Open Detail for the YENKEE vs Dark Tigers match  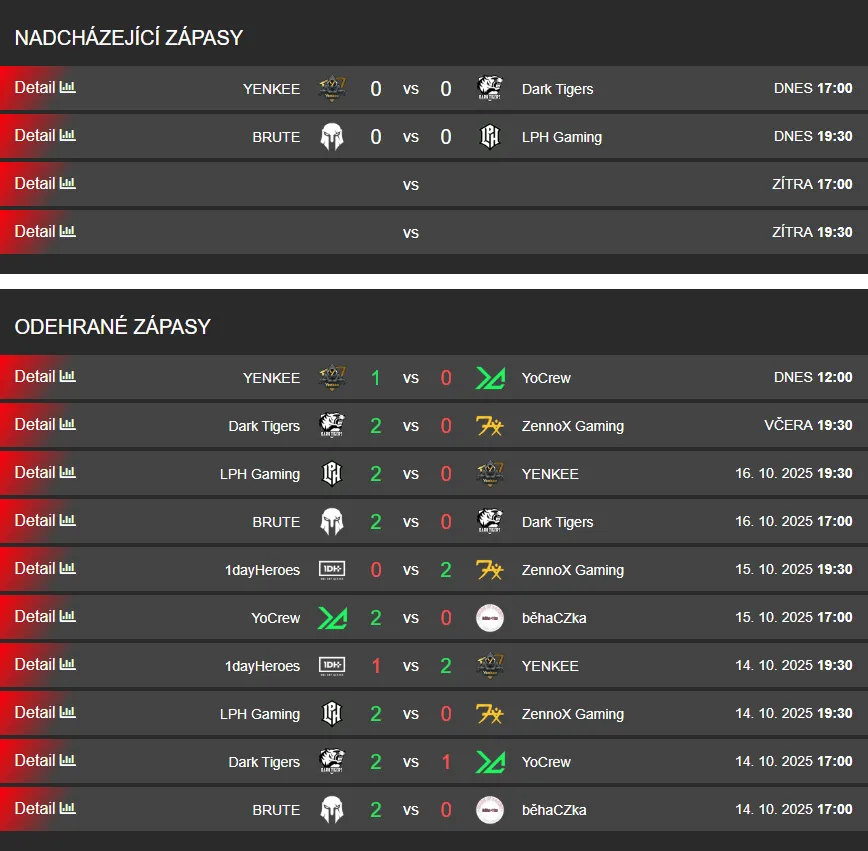point(34,87)
